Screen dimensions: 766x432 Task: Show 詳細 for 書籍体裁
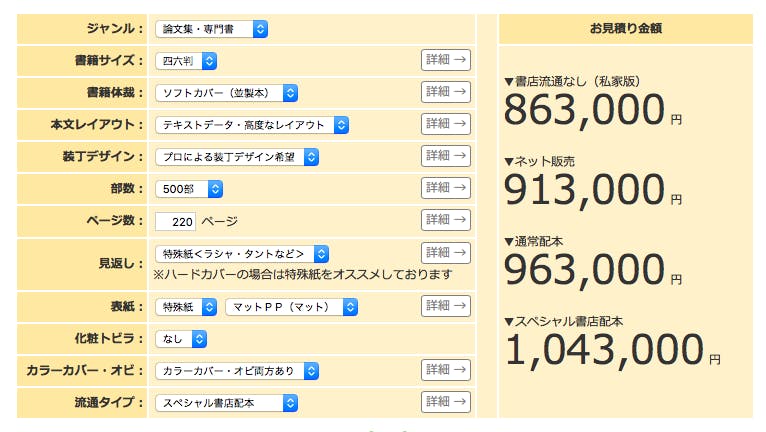pos(445,92)
